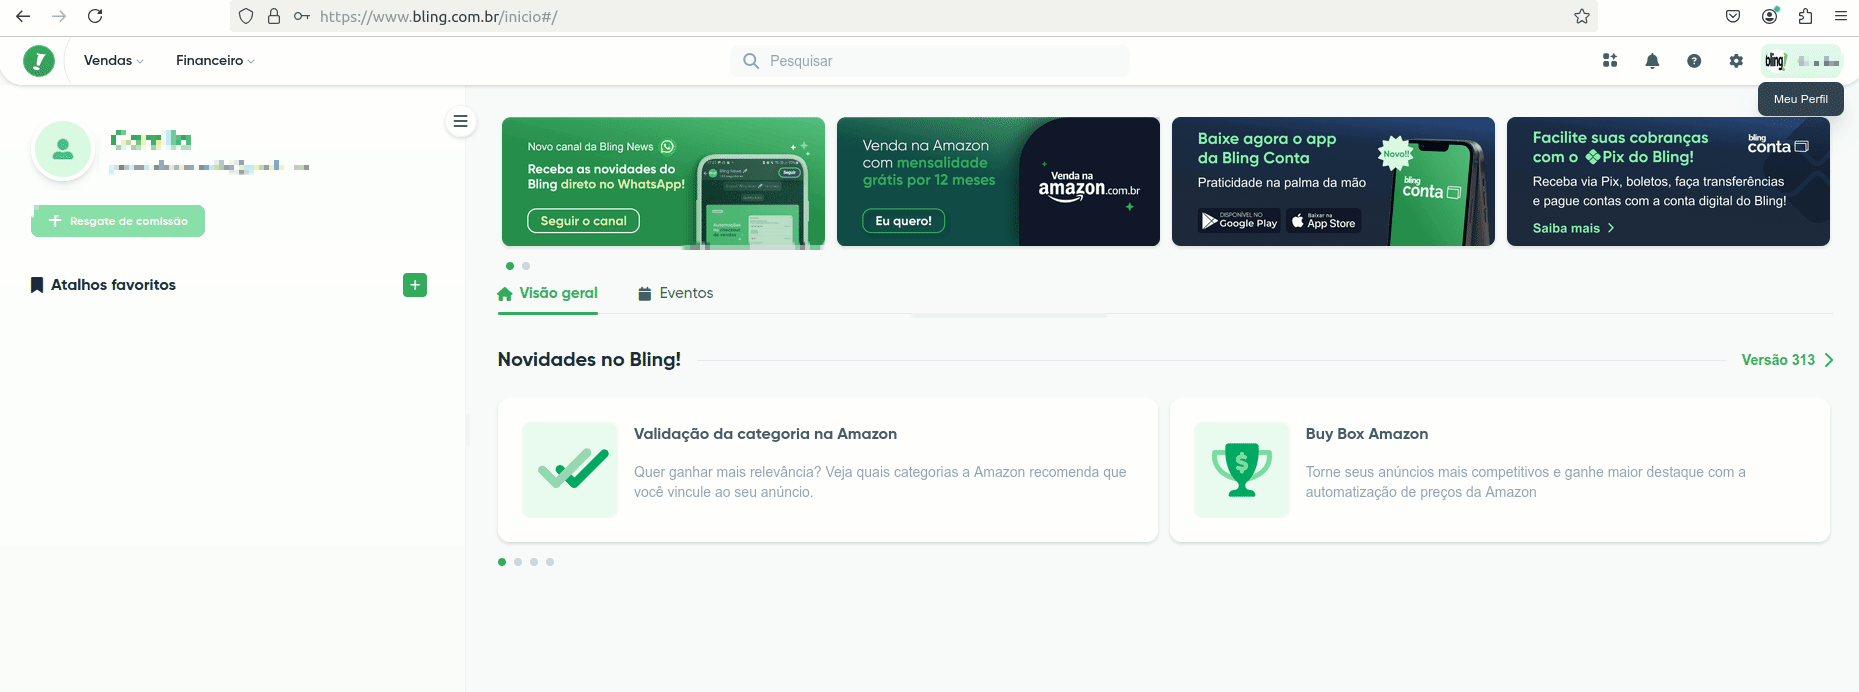Open the apps grid icon in header

(1610, 61)
